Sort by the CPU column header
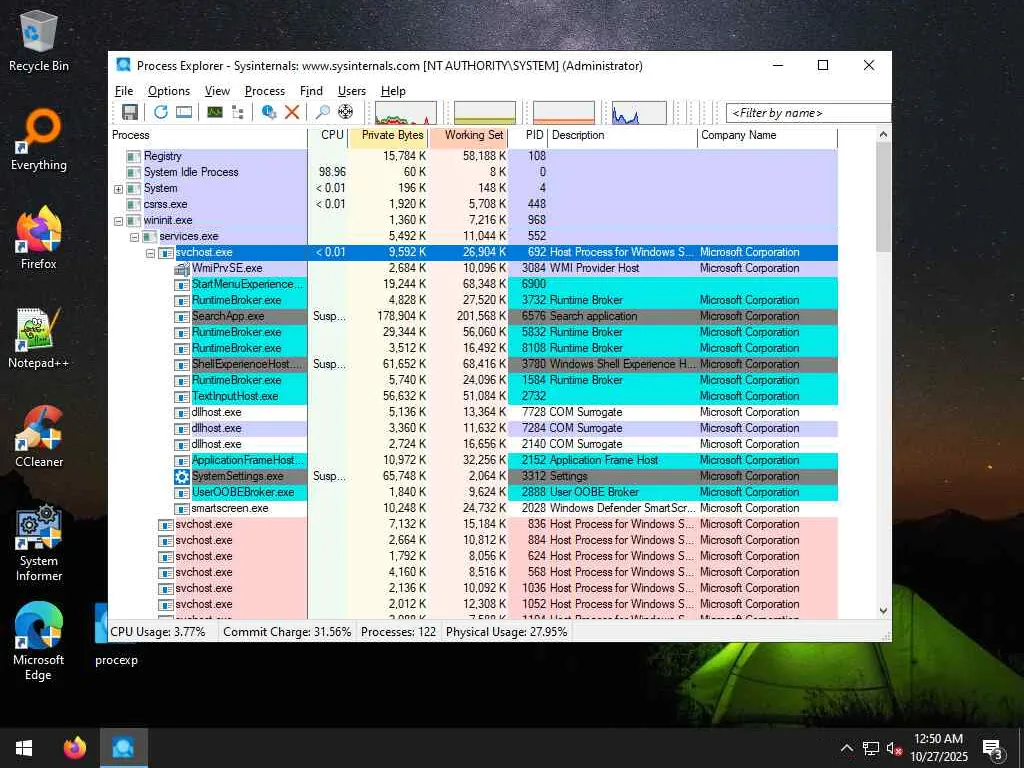This screenshot has height=768, width=1024. click(328, 135)
